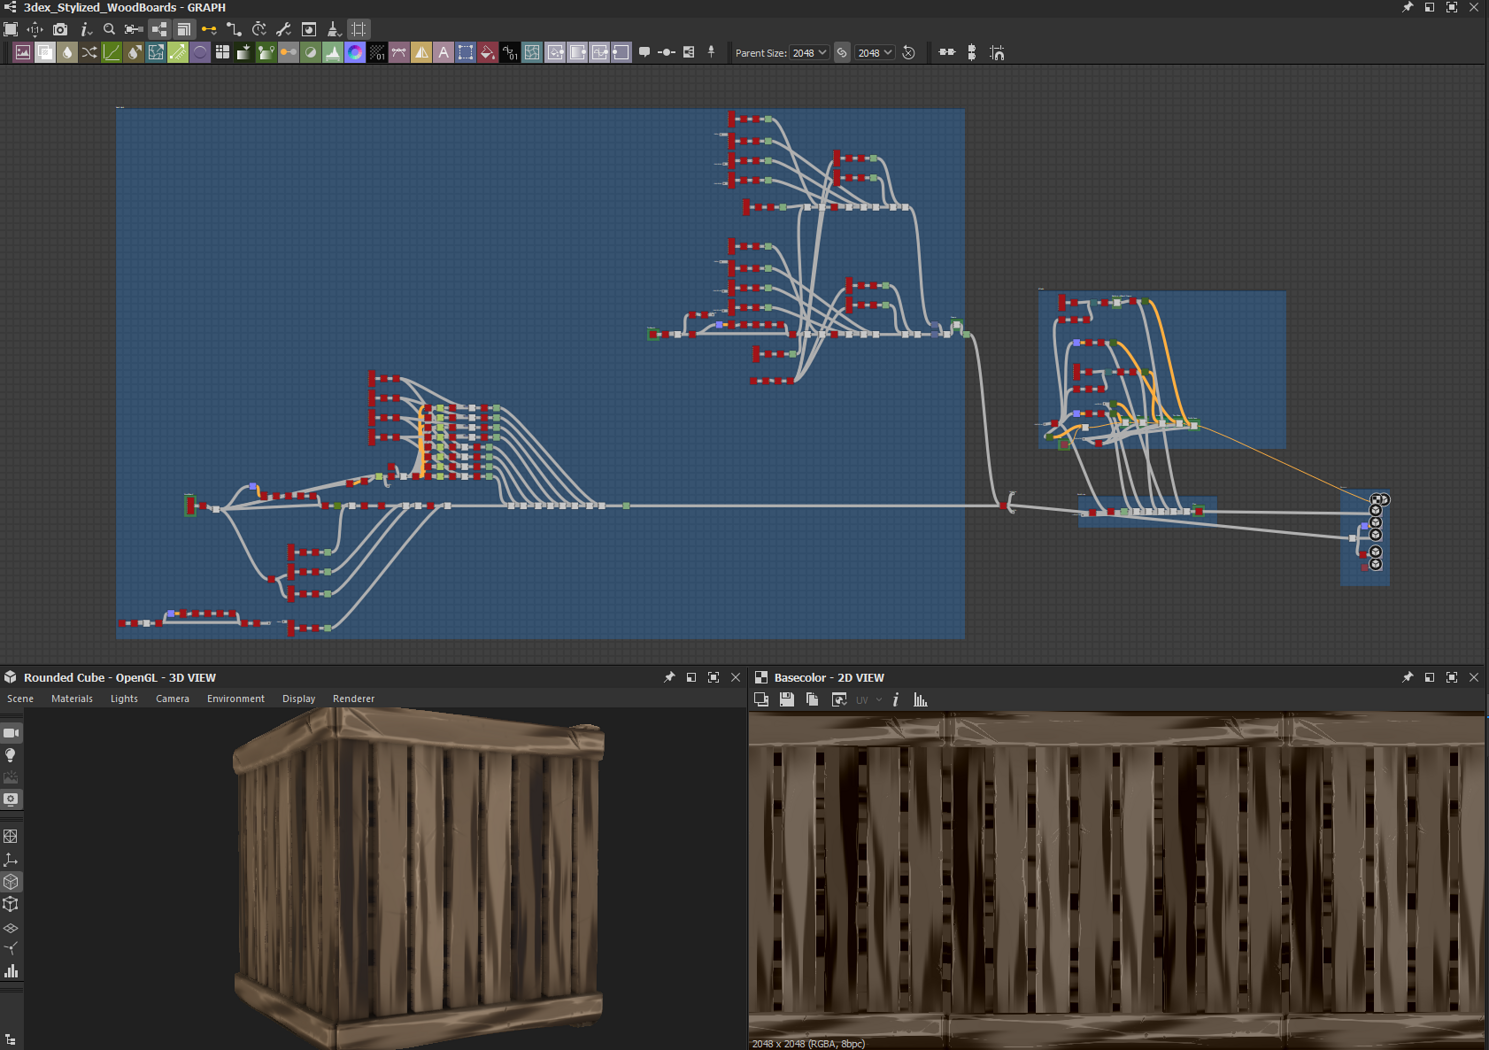This screenshot has height=1050, width=1489.
Task: Toggle the width-height ratio link
Action: (842, 53)
